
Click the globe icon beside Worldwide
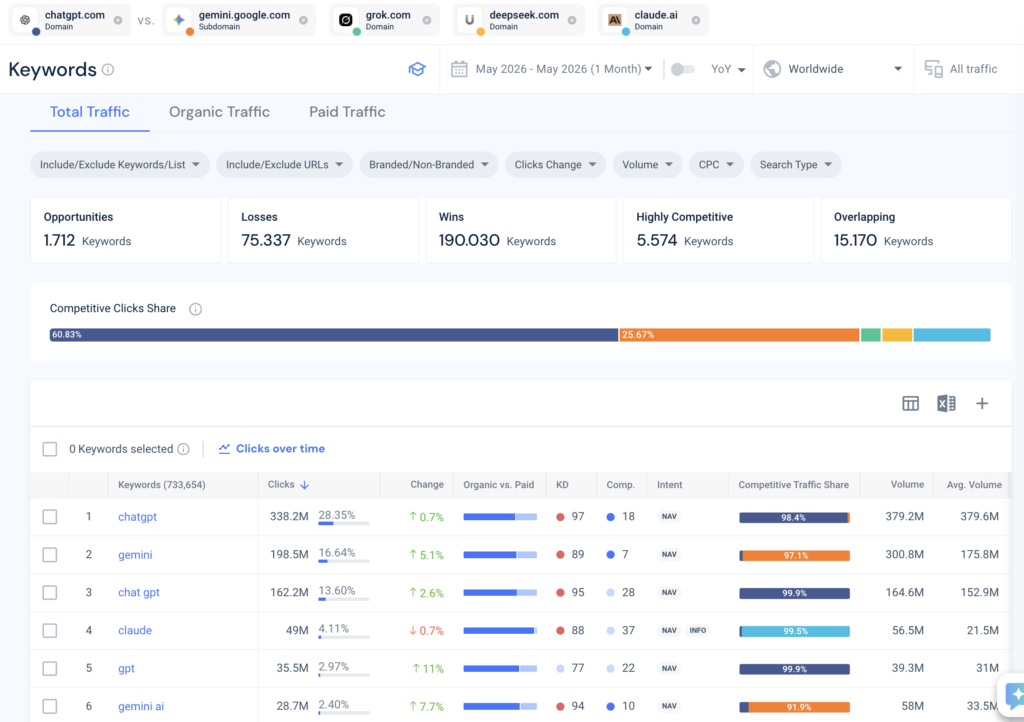coord(772,69)
